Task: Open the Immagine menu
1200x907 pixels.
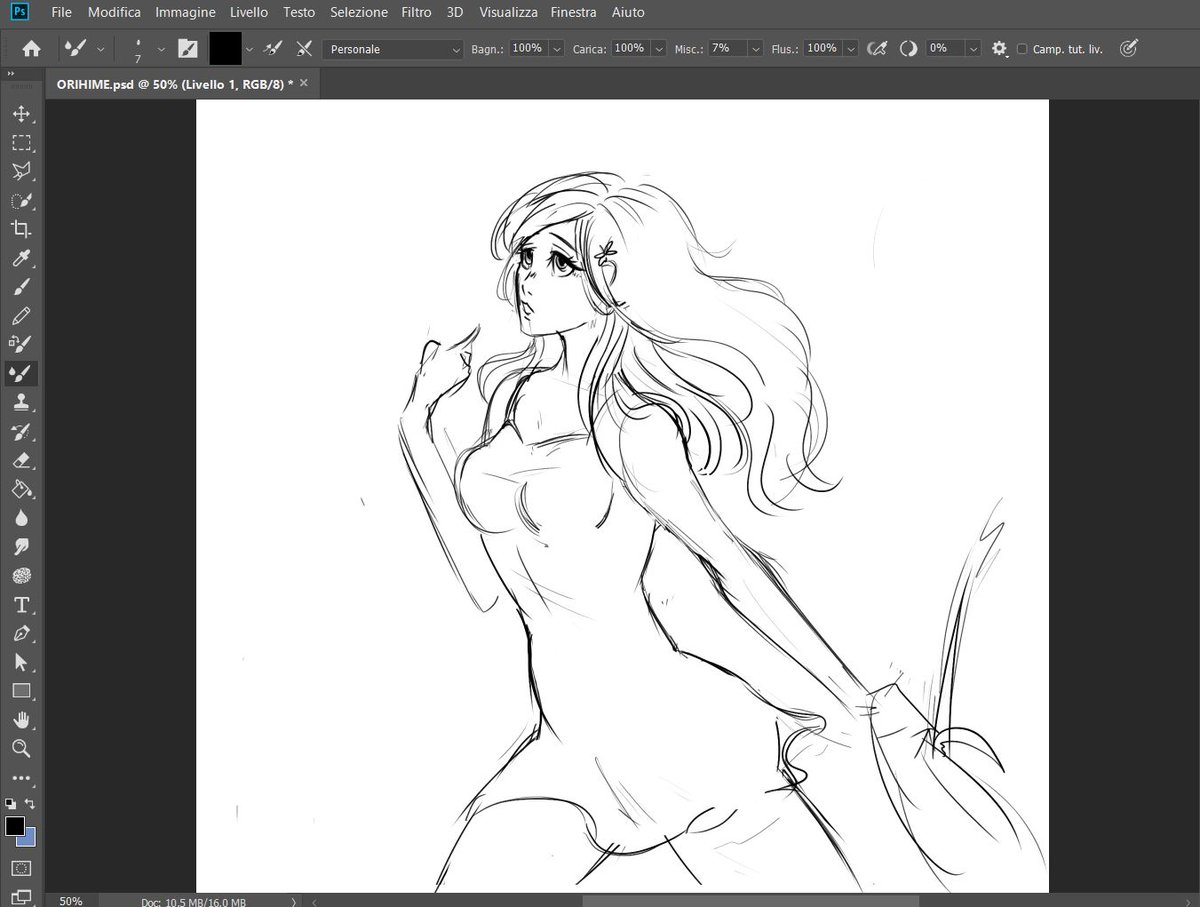Action: [185, 13]
